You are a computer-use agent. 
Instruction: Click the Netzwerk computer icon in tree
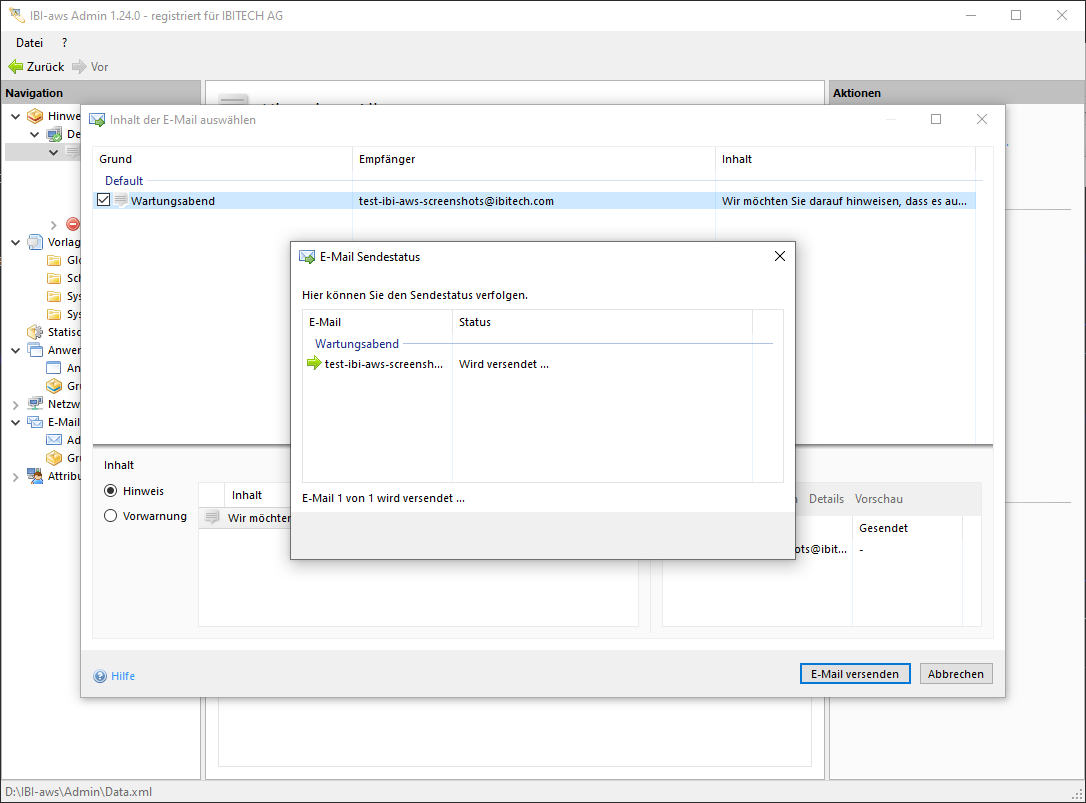point(35,404)
